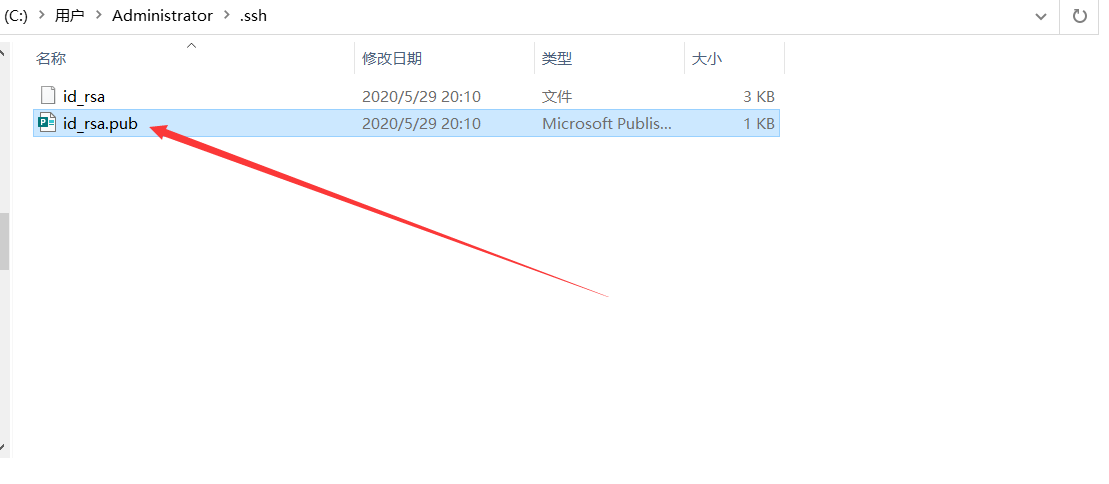Viewport: 1109px width, 484px height.
Task: Click the 1 KB size cell
Action: click(759, 124)
